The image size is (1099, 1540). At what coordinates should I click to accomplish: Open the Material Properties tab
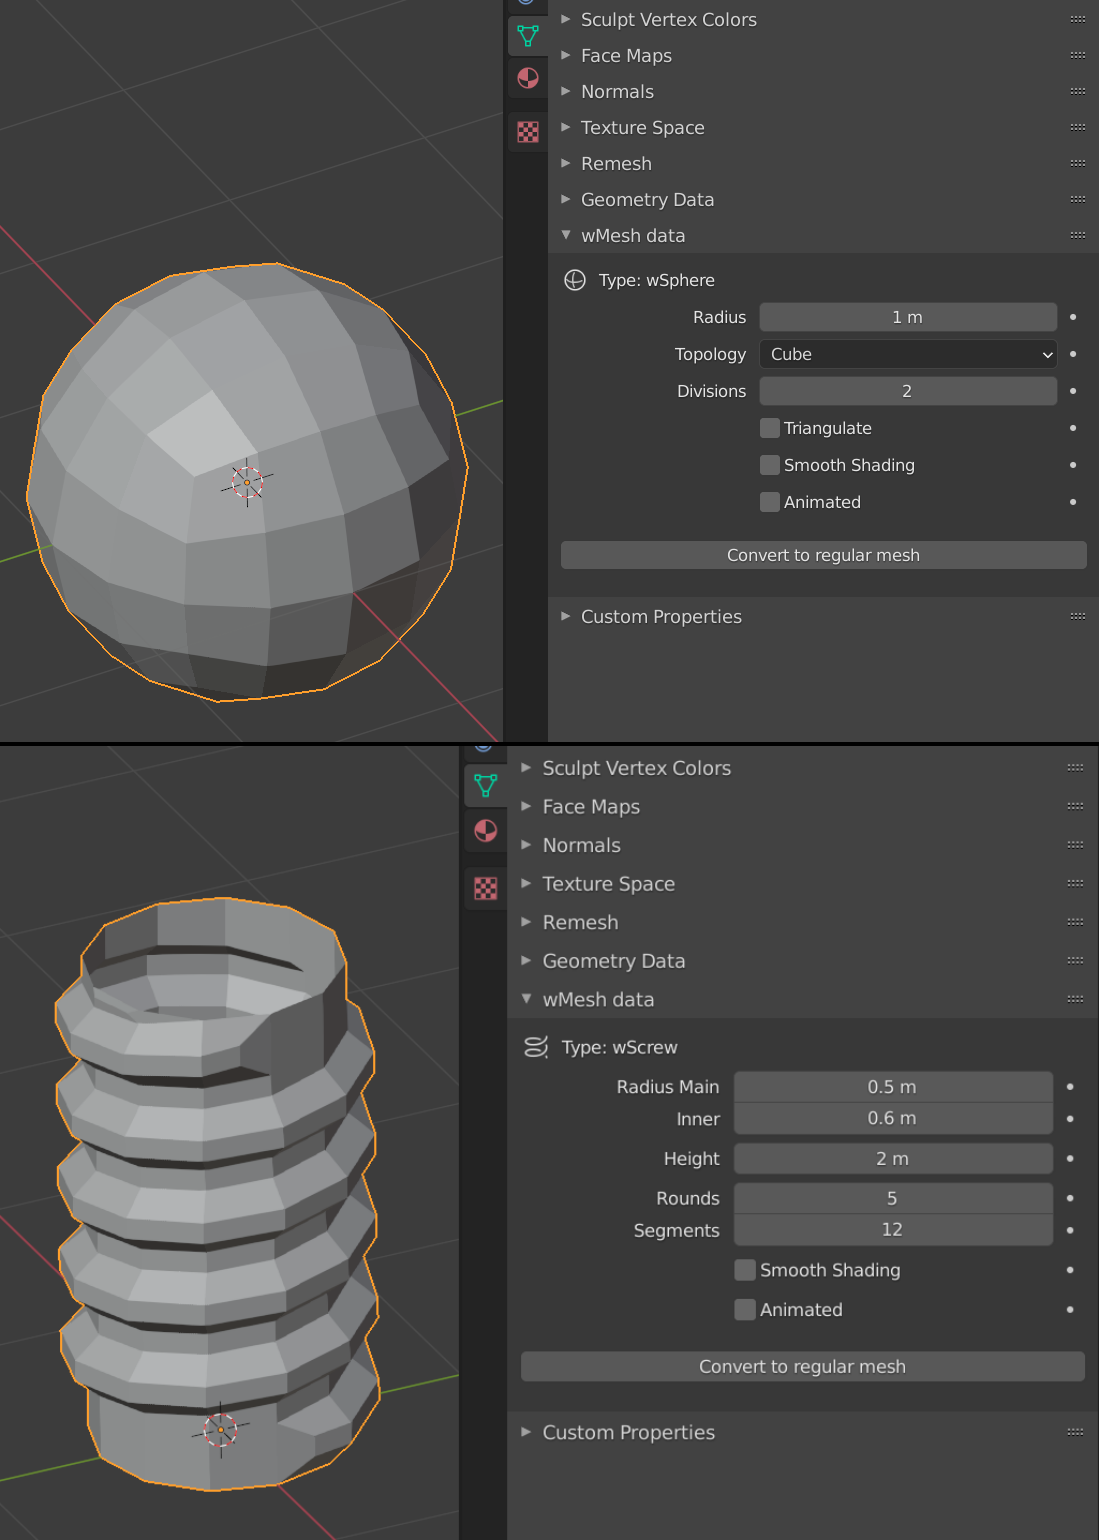click(527, 79)
